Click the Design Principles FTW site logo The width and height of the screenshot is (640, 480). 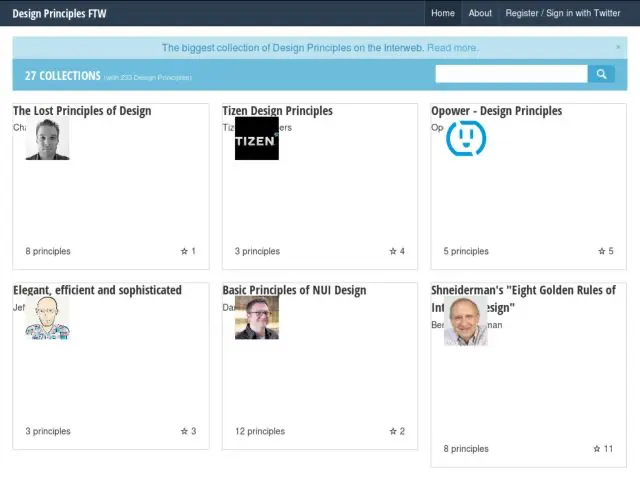(59, 14)
